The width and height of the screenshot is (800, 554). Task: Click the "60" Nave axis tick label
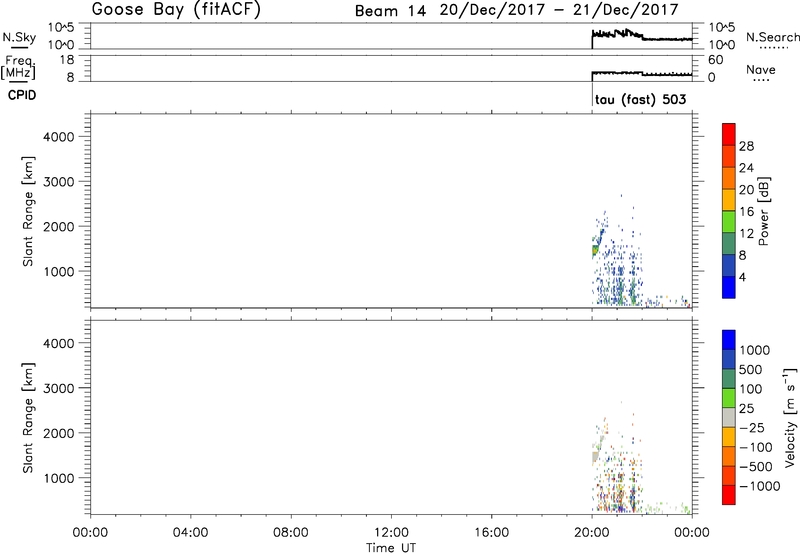[715, 60]
